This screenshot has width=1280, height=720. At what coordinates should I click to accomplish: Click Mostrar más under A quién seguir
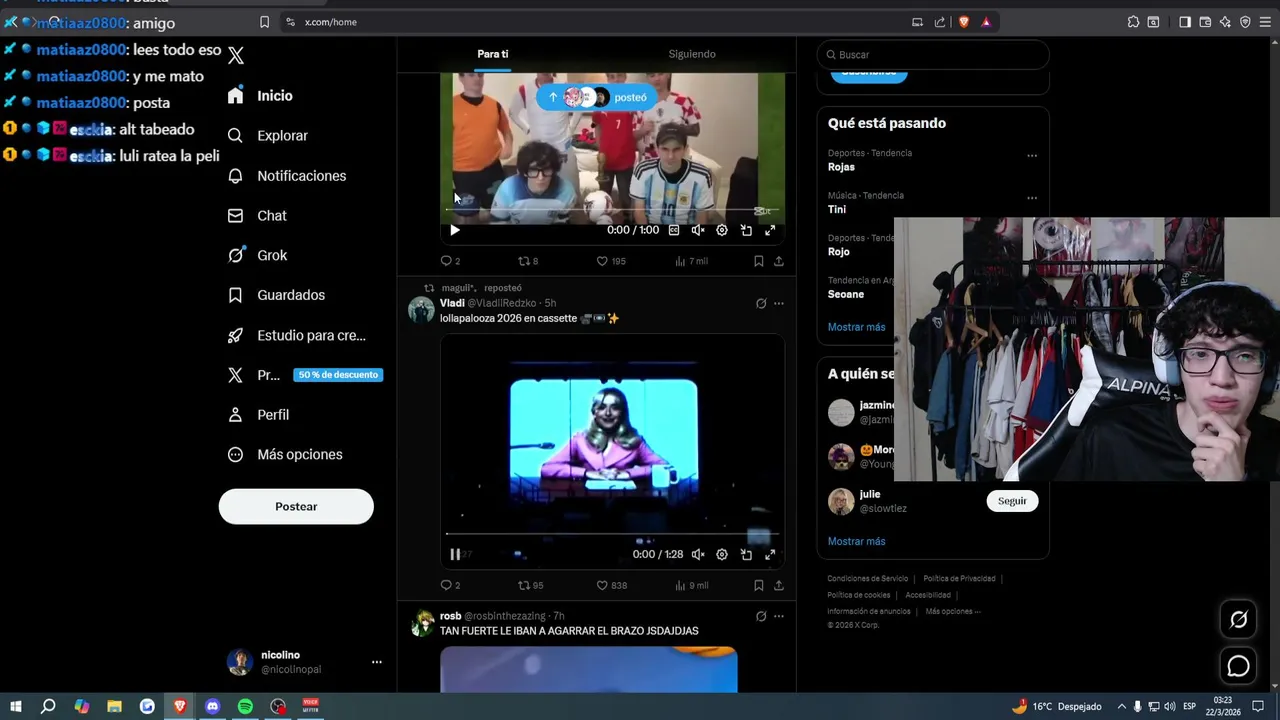(x=856, y=541)
